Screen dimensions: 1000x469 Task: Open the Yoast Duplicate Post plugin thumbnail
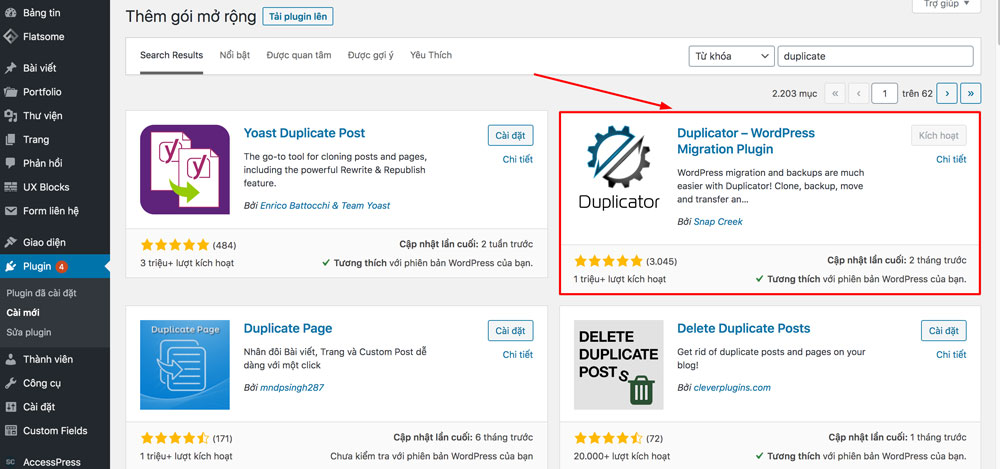click(185, 170)
